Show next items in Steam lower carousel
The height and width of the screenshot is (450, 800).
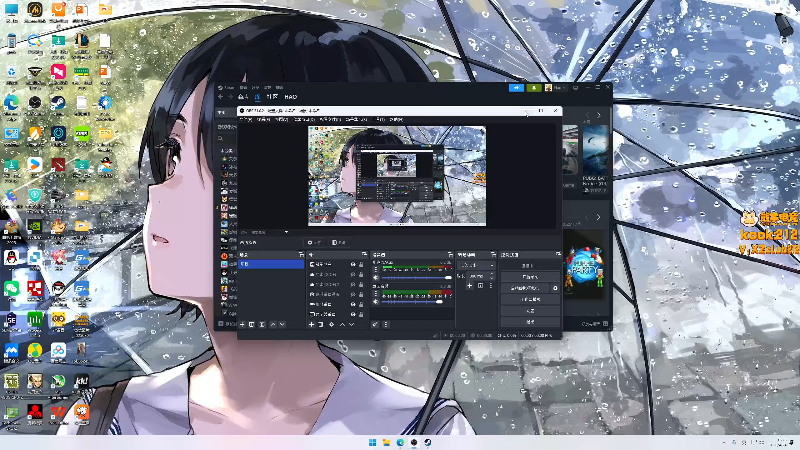[x=598, y=217]
